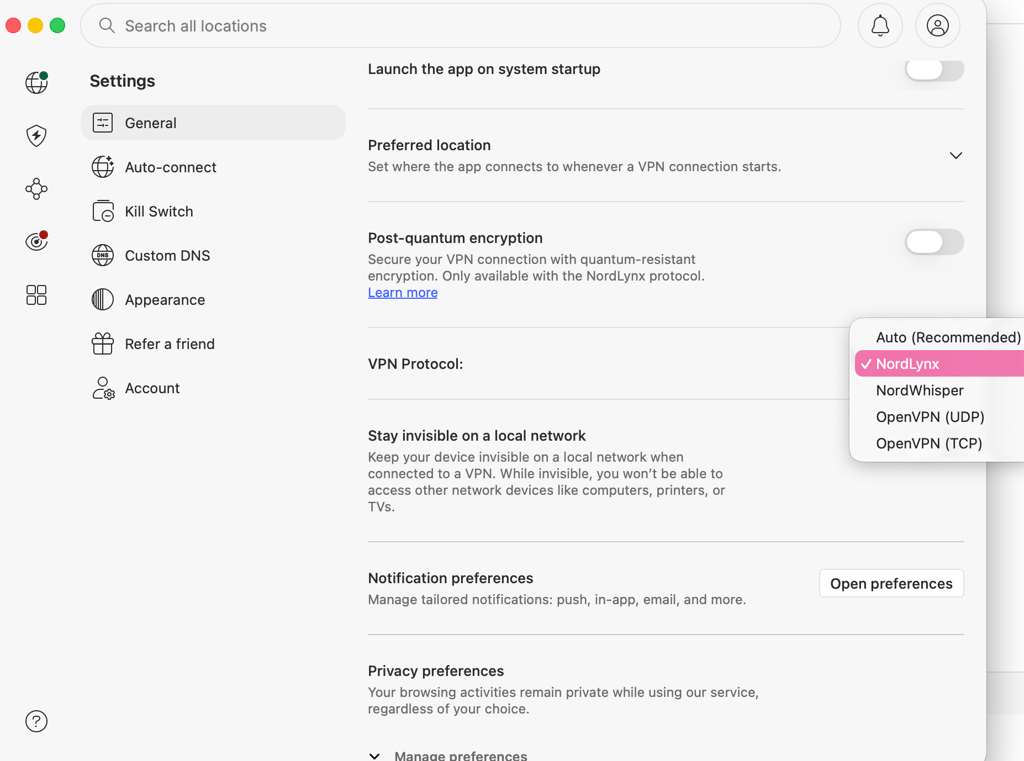Follow the Learn more link

pyautogui.click(x=402, y=293)
